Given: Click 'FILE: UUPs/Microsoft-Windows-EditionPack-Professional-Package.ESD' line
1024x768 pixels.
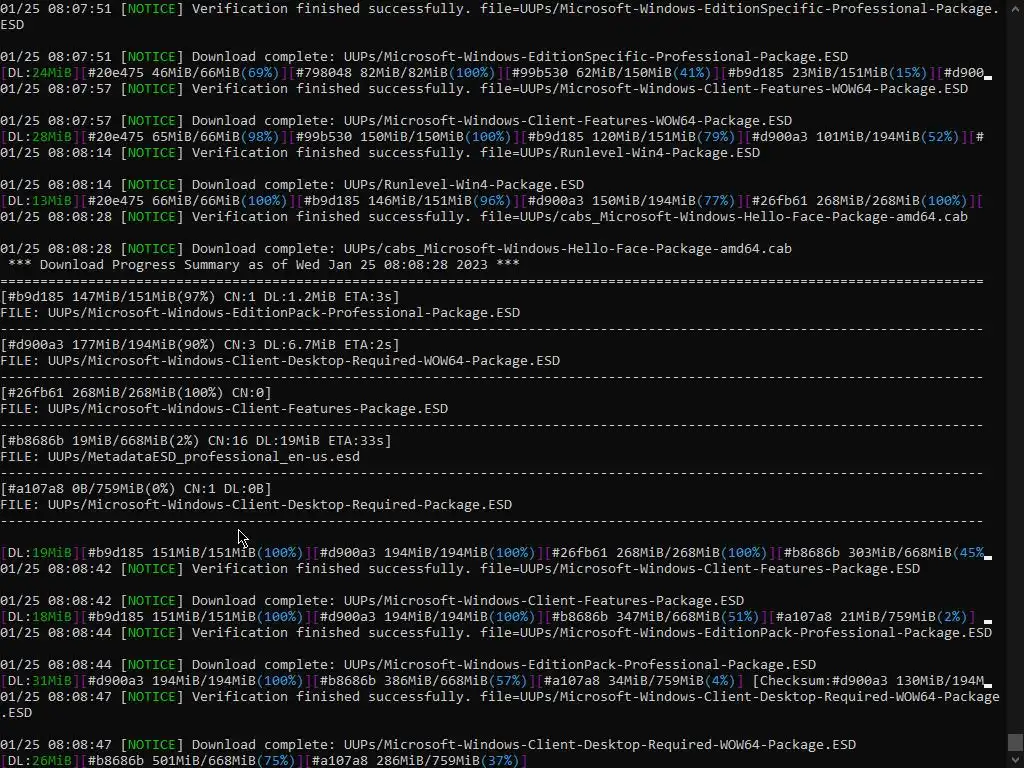Looking at the screenshot, I should (x=260, y=313).
